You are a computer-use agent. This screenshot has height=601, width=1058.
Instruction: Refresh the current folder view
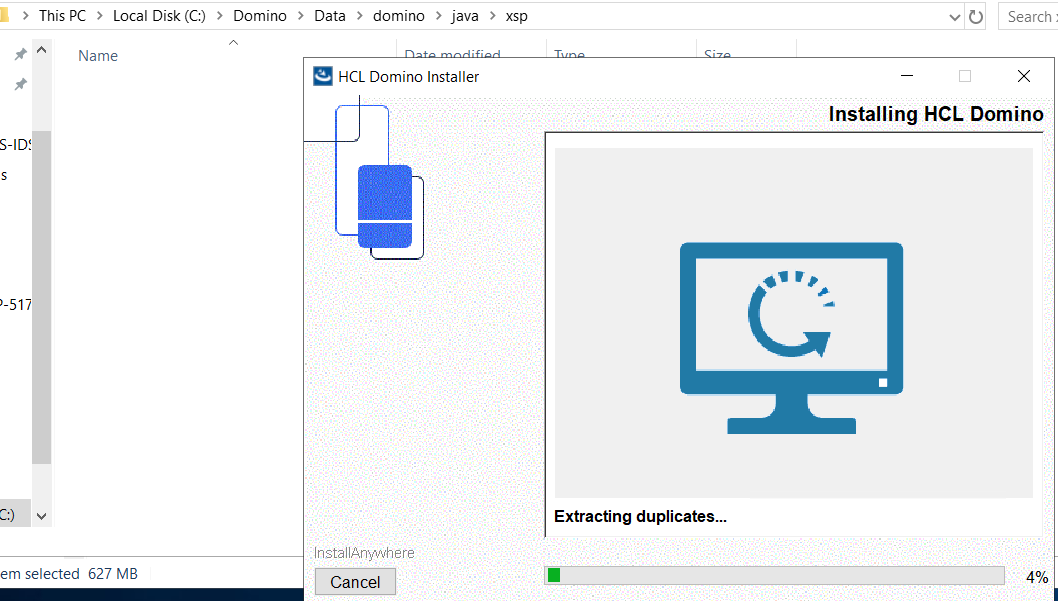(x=976, y=17)
